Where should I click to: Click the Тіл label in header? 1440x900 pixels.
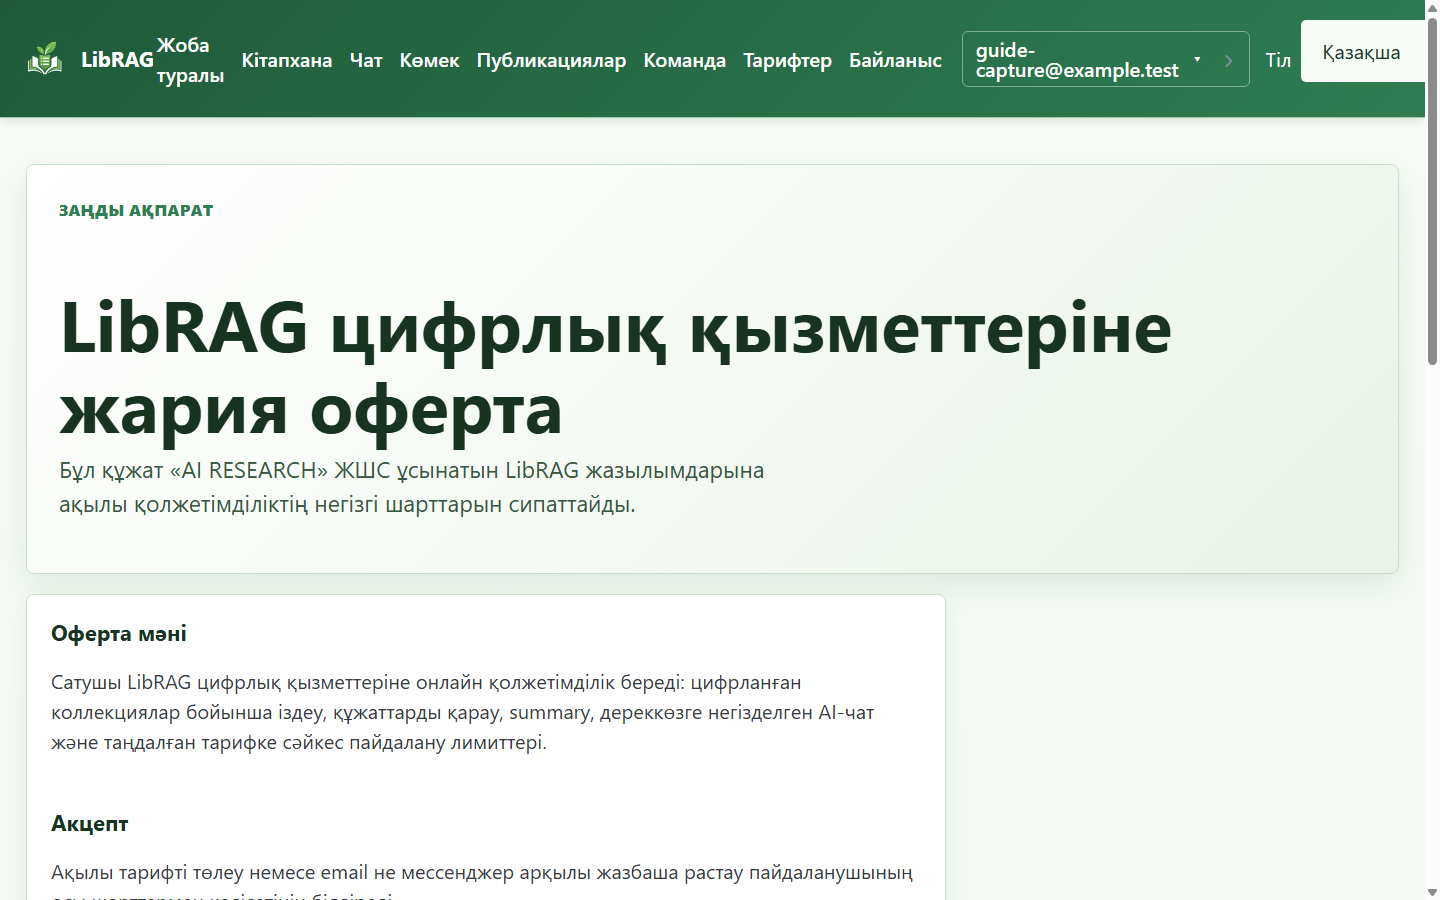coord(1278,60)
